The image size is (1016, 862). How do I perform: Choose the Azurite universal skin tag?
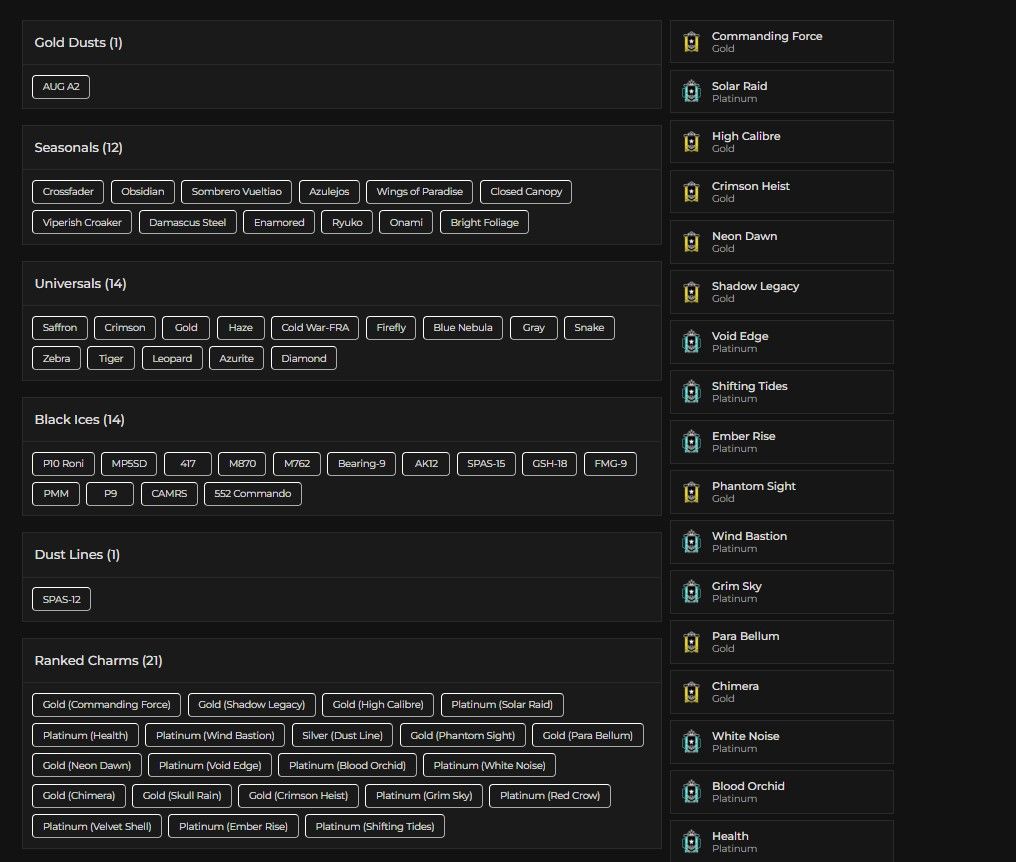pos(237,358)
